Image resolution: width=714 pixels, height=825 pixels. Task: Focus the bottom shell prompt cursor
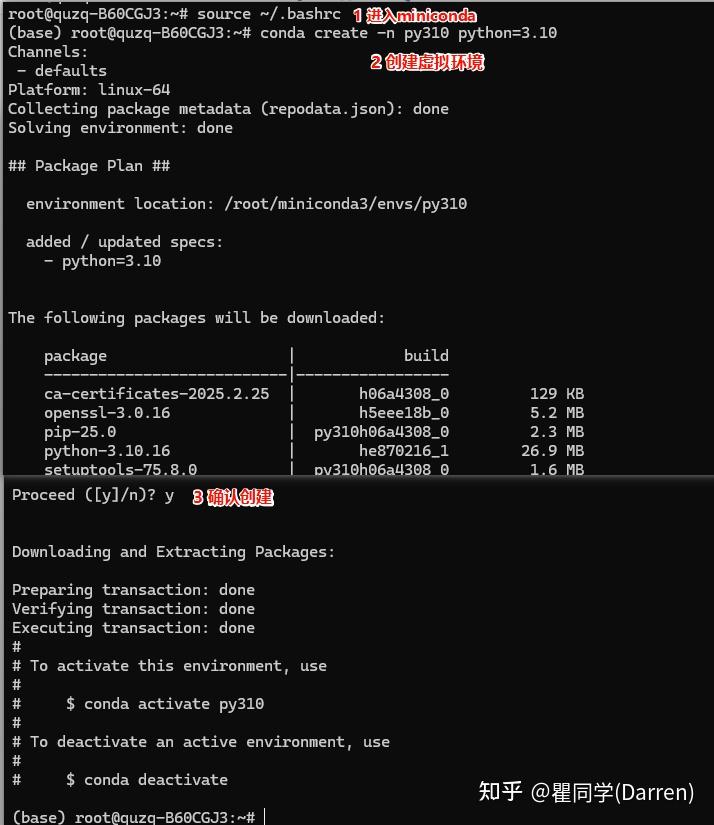pyautogui.click(x=264, y=817)
